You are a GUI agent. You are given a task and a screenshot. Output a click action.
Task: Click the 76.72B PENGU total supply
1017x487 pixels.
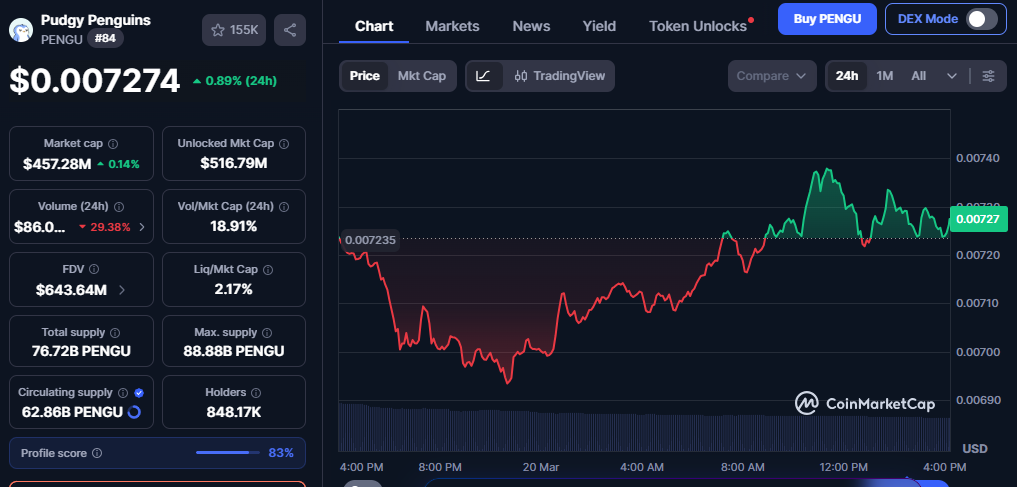(81, 351)
